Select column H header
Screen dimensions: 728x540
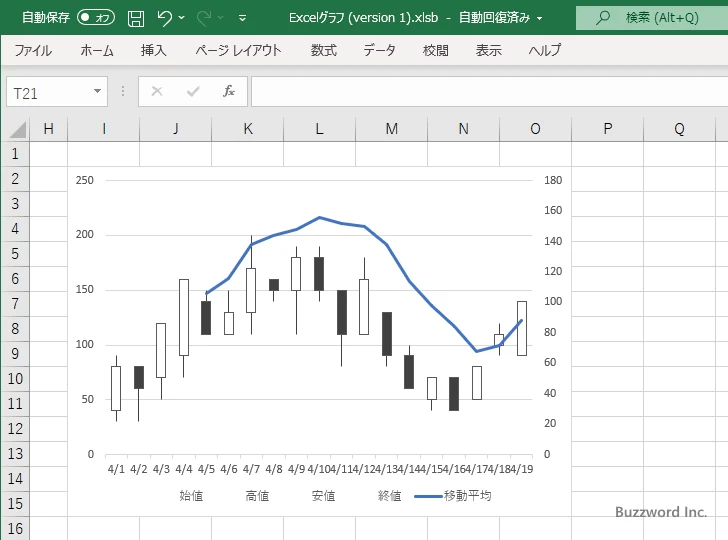(48, 129)
